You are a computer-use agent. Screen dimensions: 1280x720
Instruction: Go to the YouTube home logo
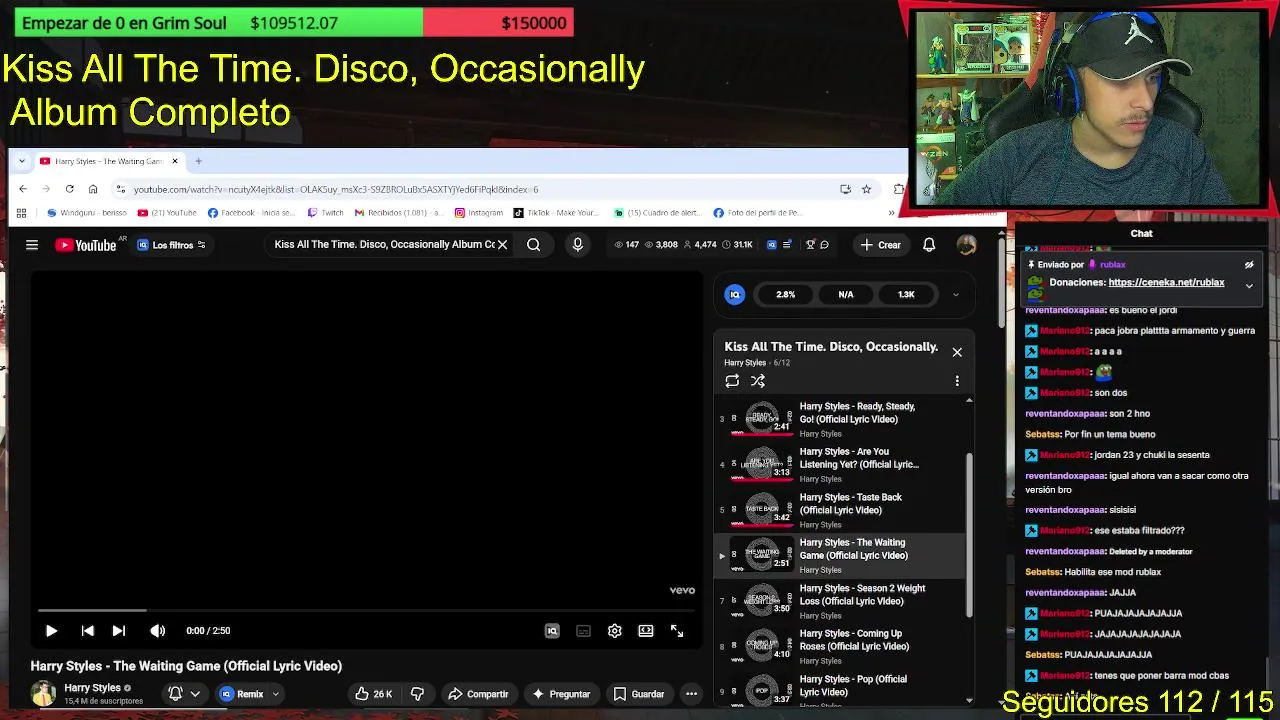(x=86, y=245)
